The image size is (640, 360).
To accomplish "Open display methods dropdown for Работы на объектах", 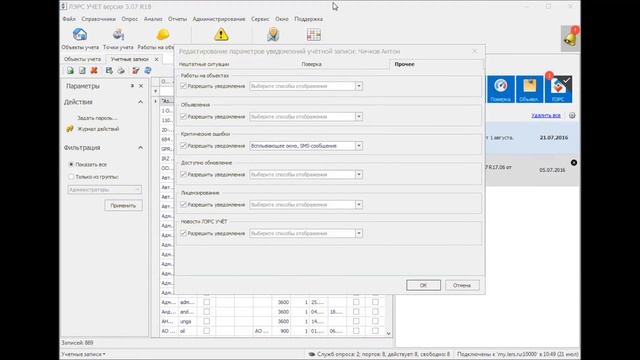I will pos(358,86).
